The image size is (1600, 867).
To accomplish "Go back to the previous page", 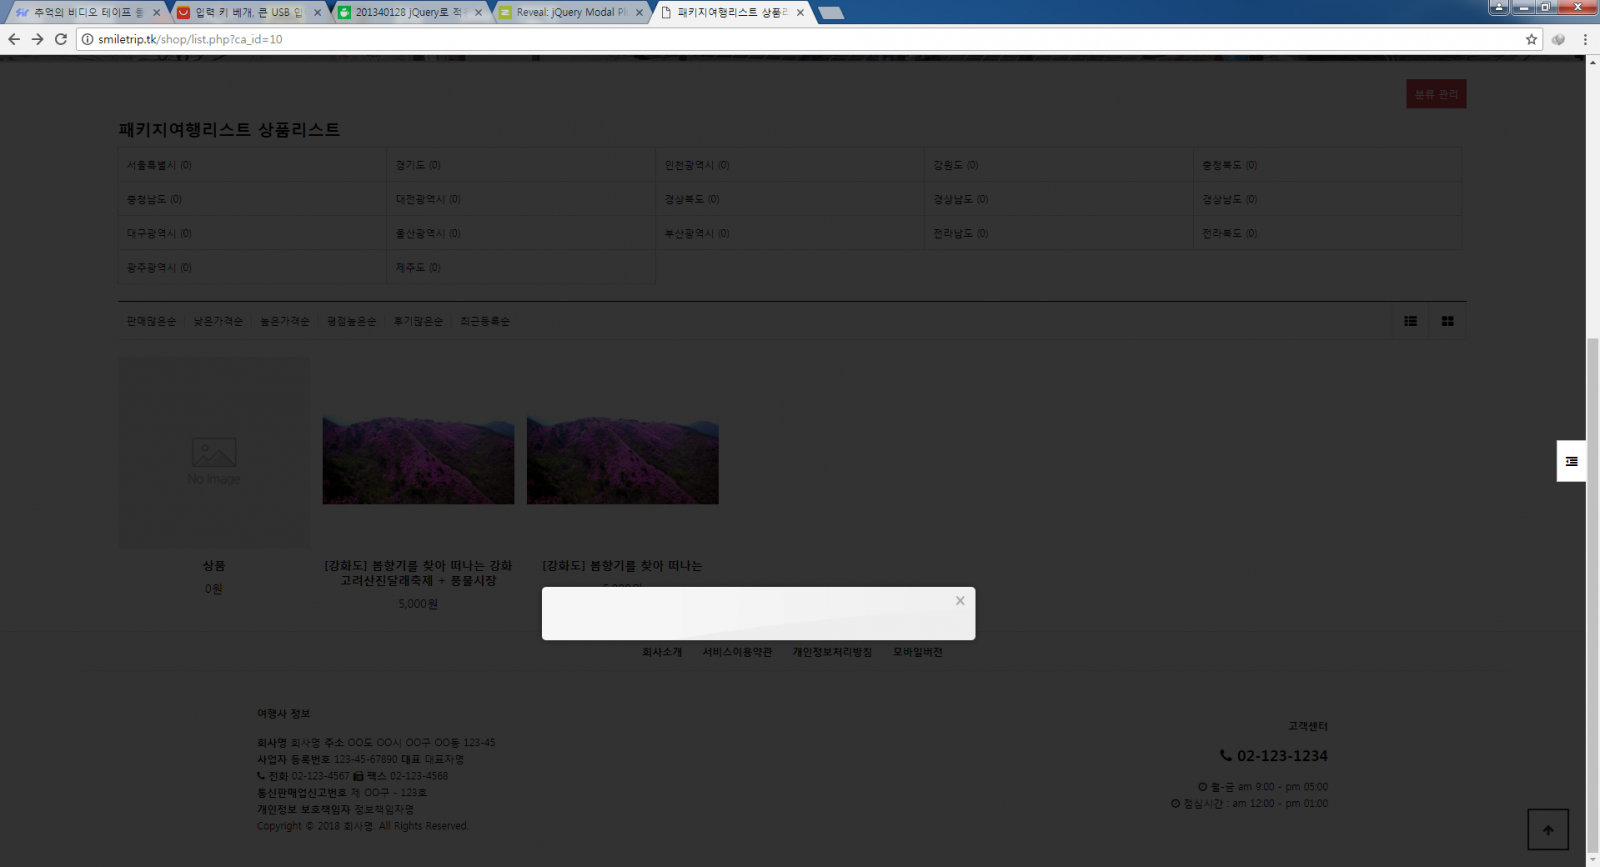I will pyautogui.click(x=14, y=39).
